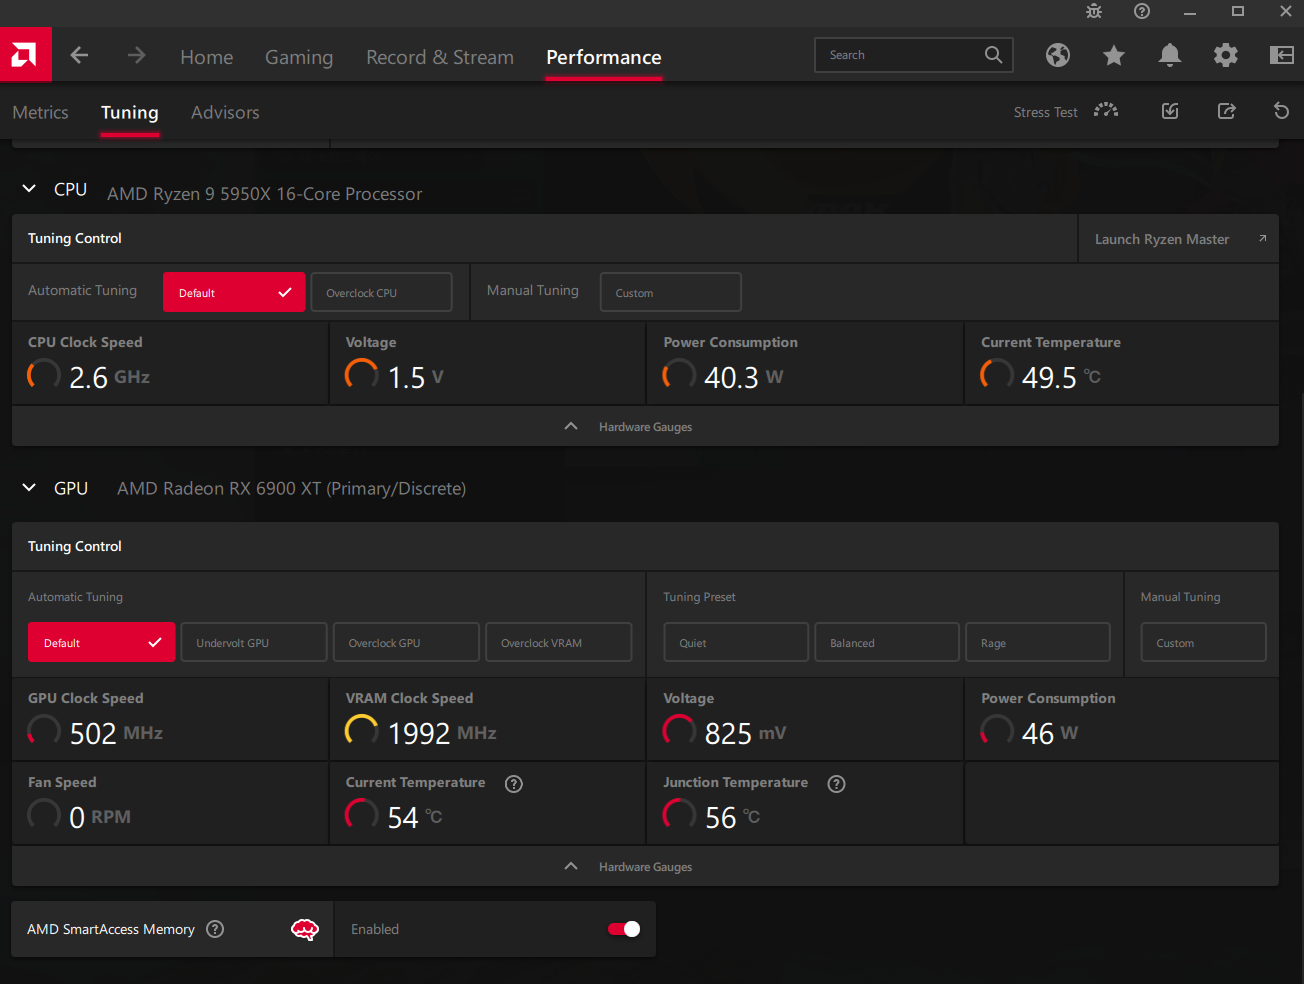This screenshot has height=984, width=1304.
Task: Open the Home tab
Action: coord(207,57)
